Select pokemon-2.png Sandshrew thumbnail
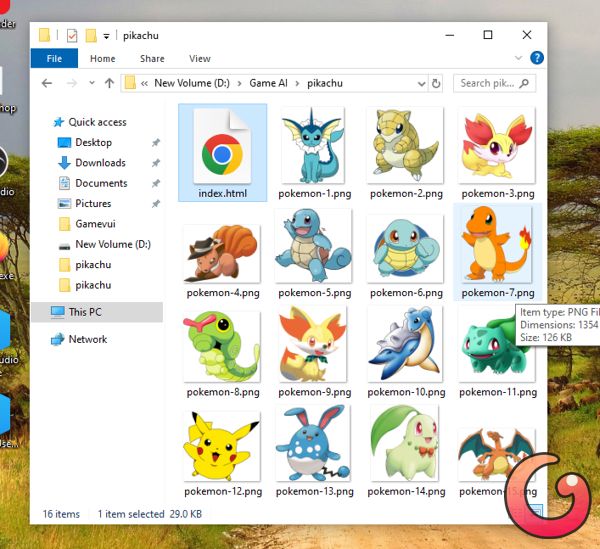 (x=405, y=145)
